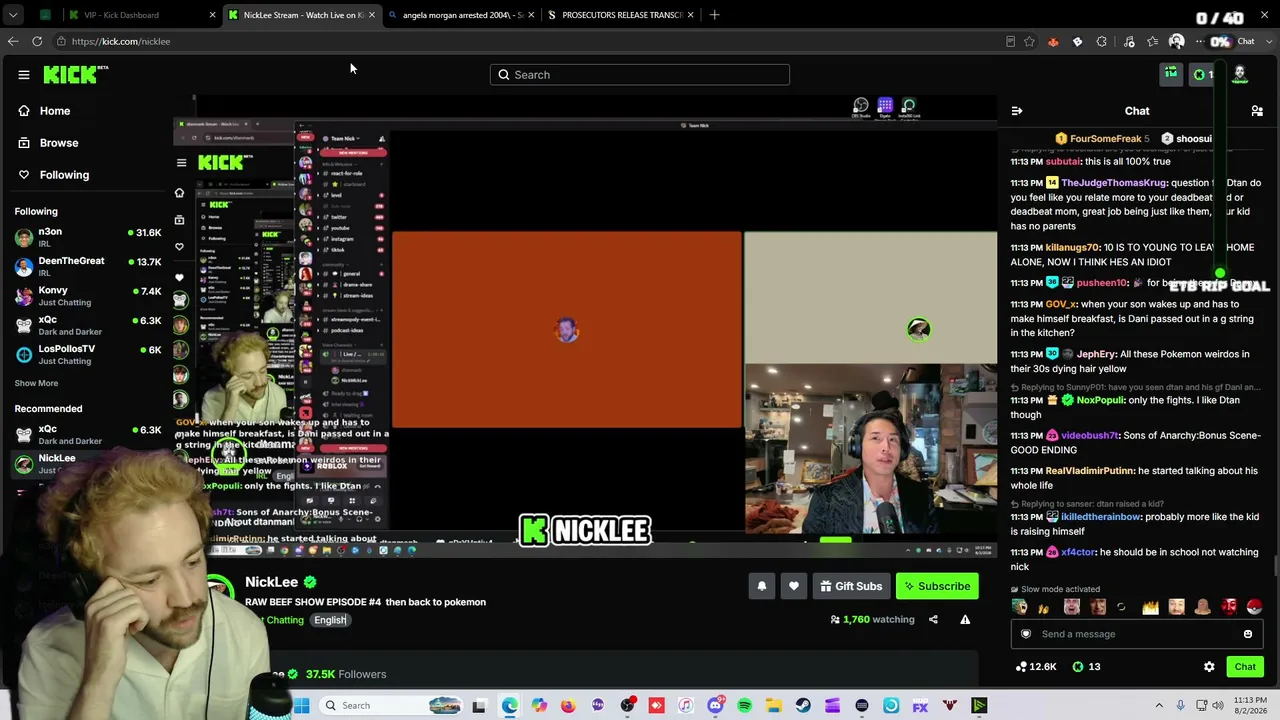Open Browse in the sidebar
The width and height of the screenshot is (1280, 720).
tap(59, 143)
